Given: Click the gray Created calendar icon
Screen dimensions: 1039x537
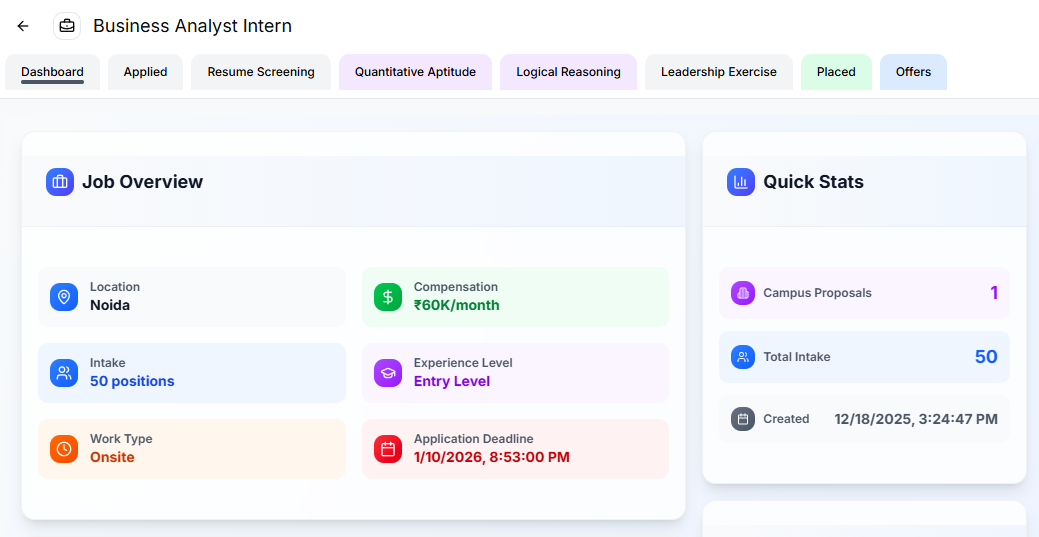Looking at the screenshot, I should (743, 419).
